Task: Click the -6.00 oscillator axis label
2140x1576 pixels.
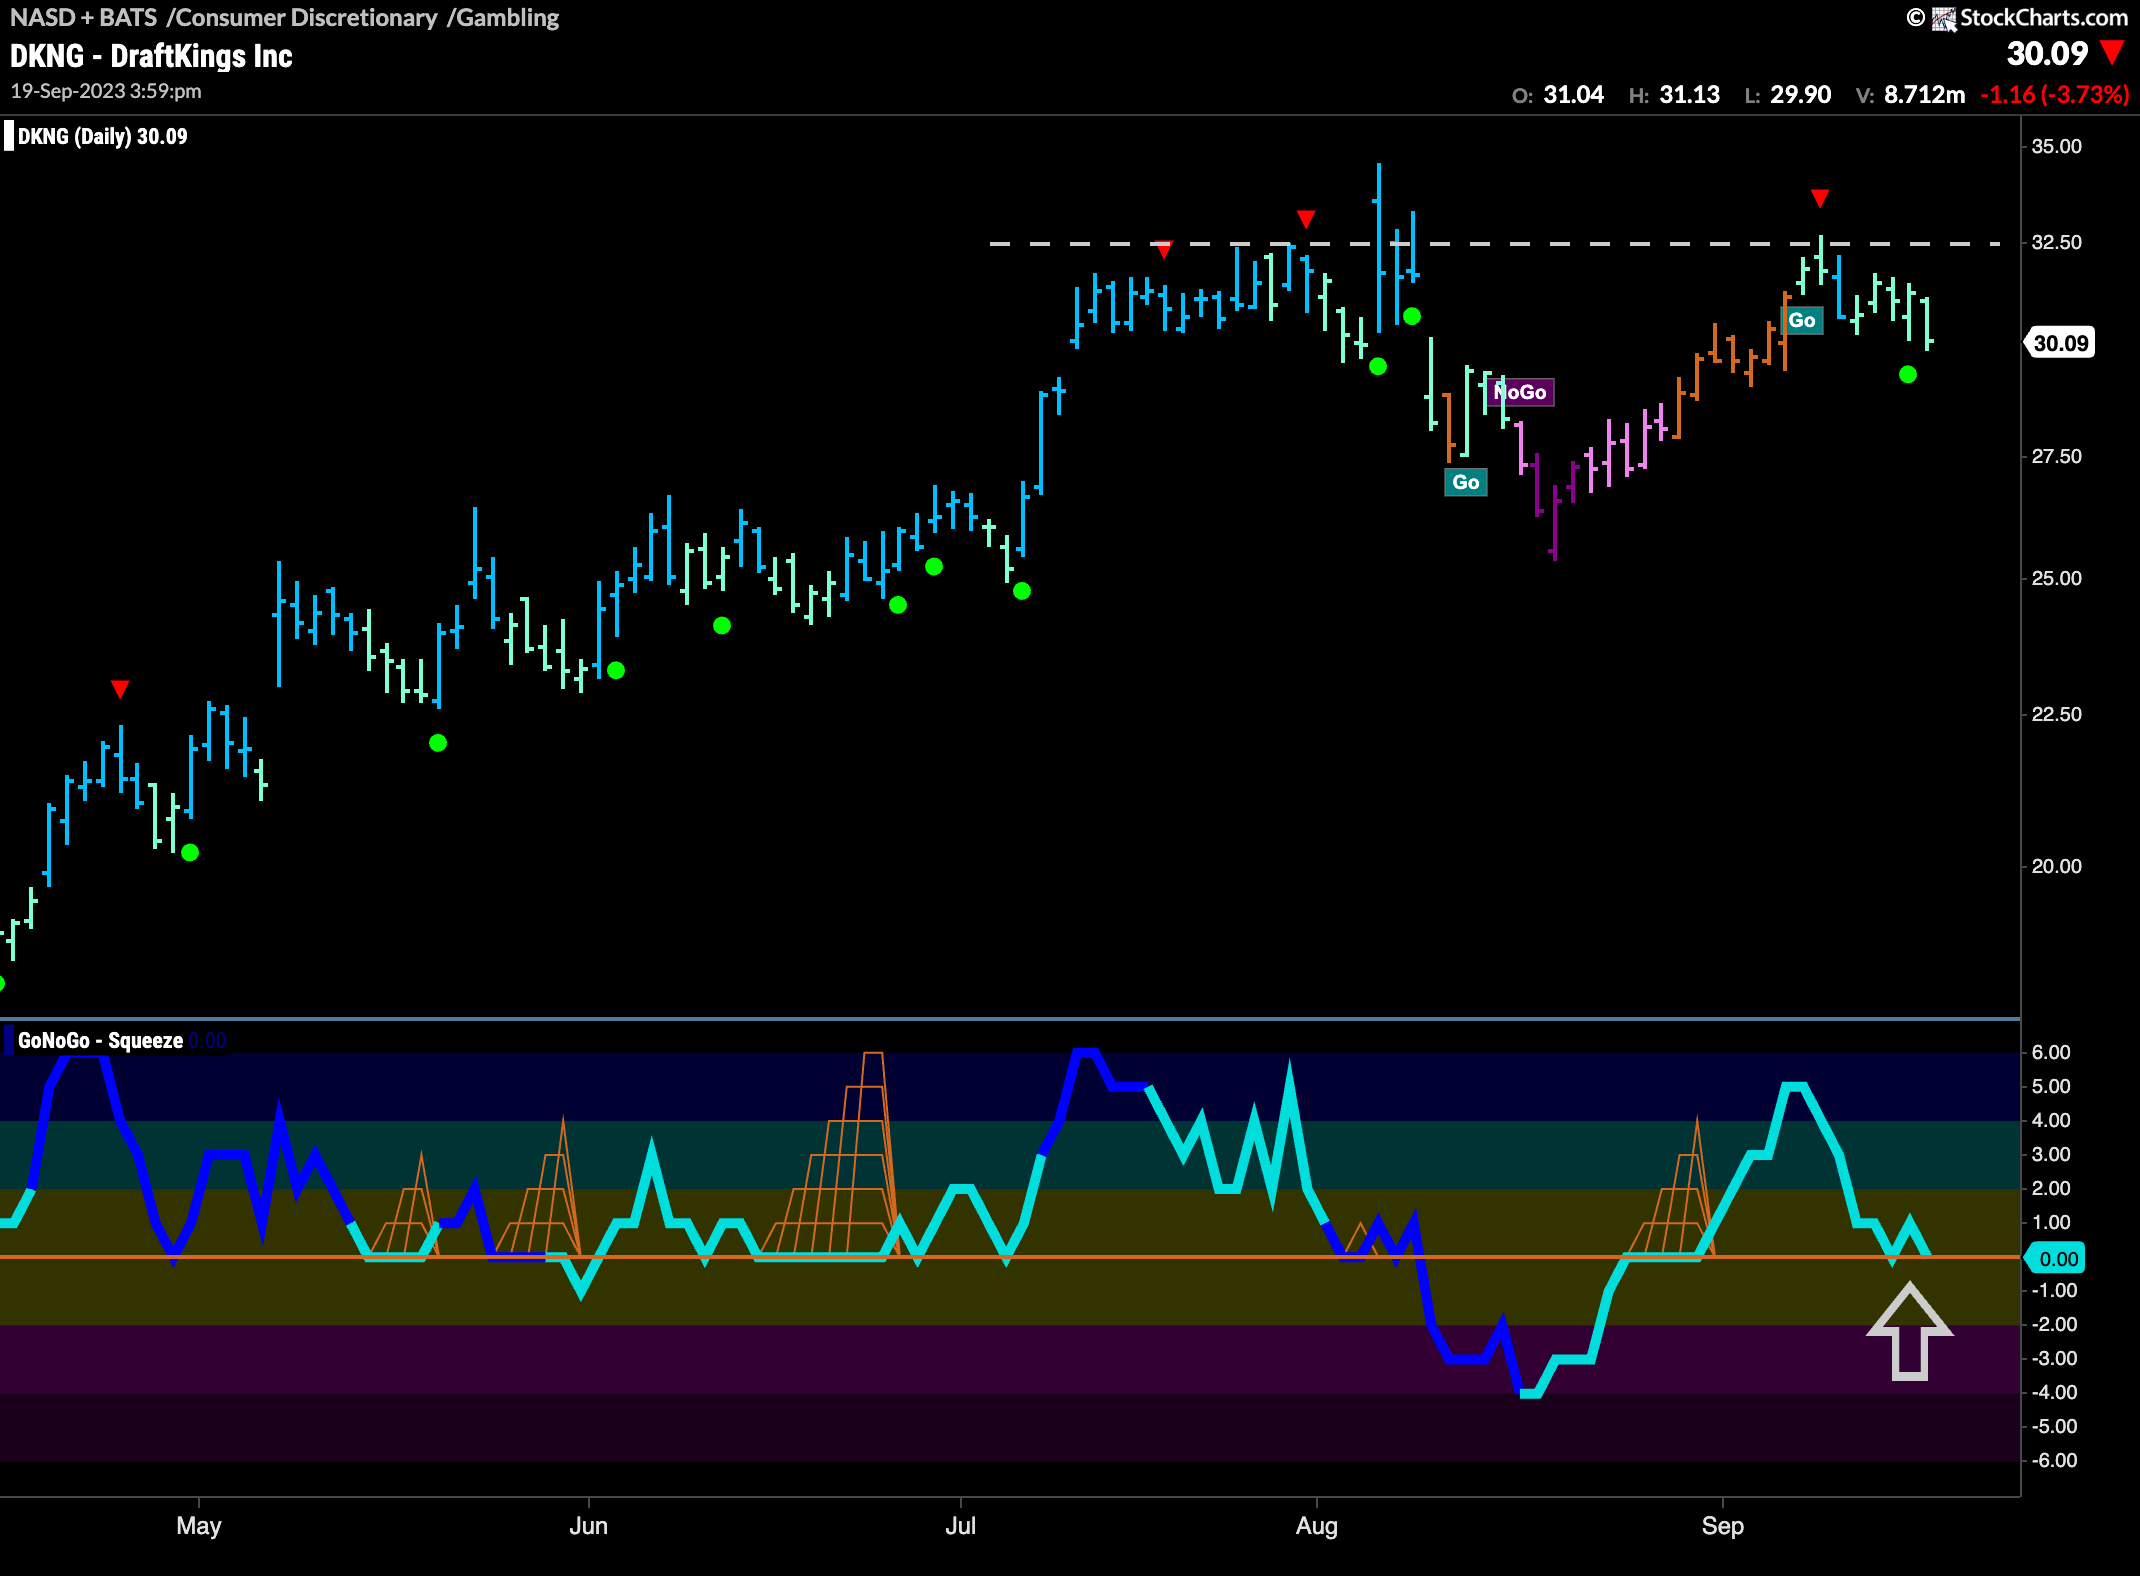Action: click(2053, 1460)
